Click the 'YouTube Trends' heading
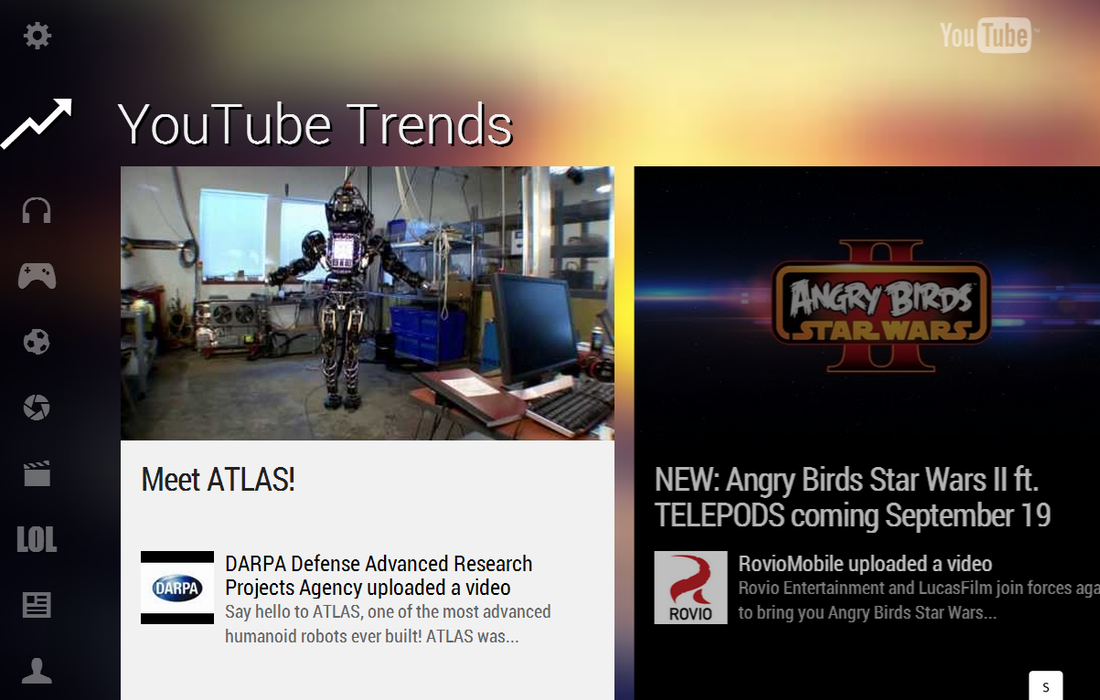This screenshot has height=700, width=1100. click(x=315, y=124)
